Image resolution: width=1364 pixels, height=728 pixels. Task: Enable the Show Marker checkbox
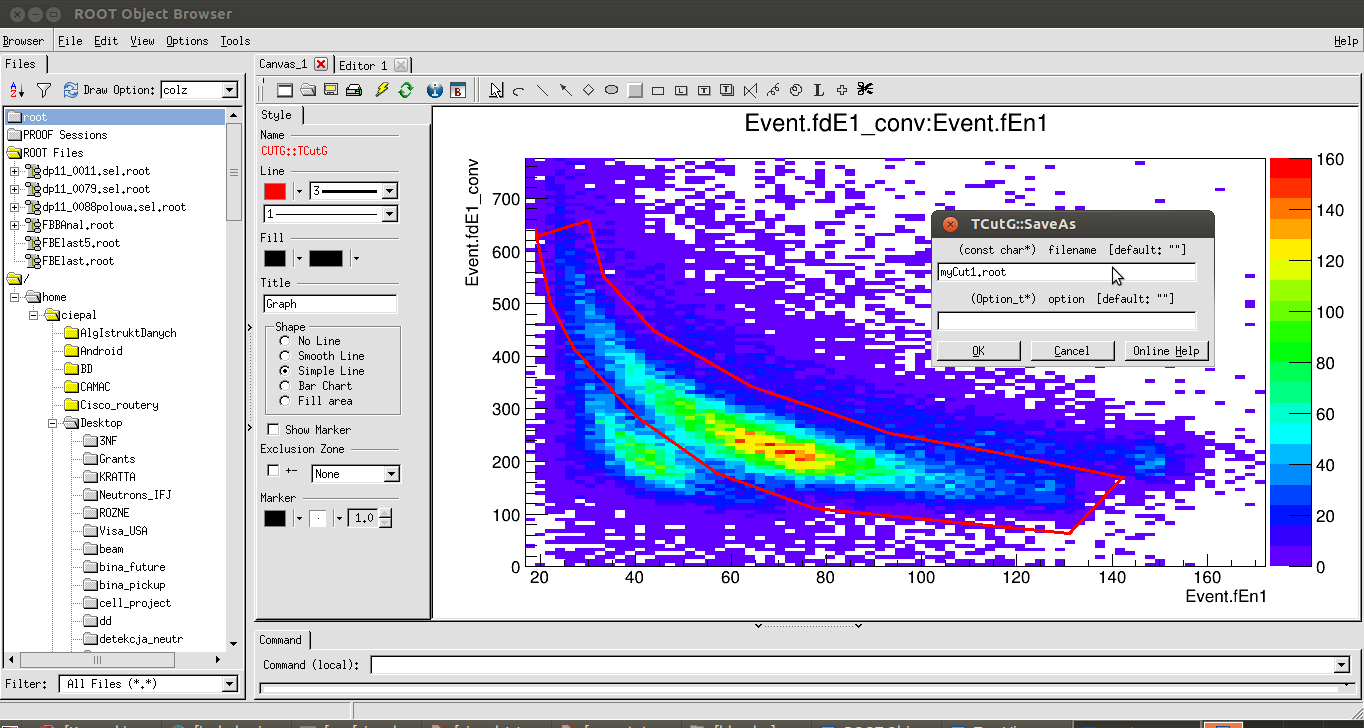(274, 430)
